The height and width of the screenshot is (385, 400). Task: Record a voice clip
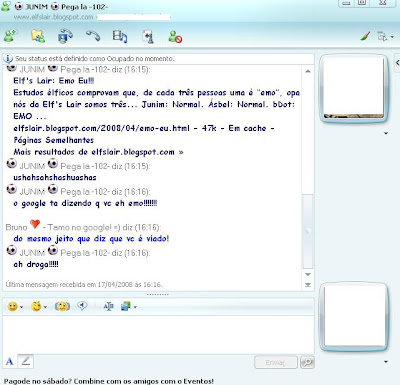(82, 306)
